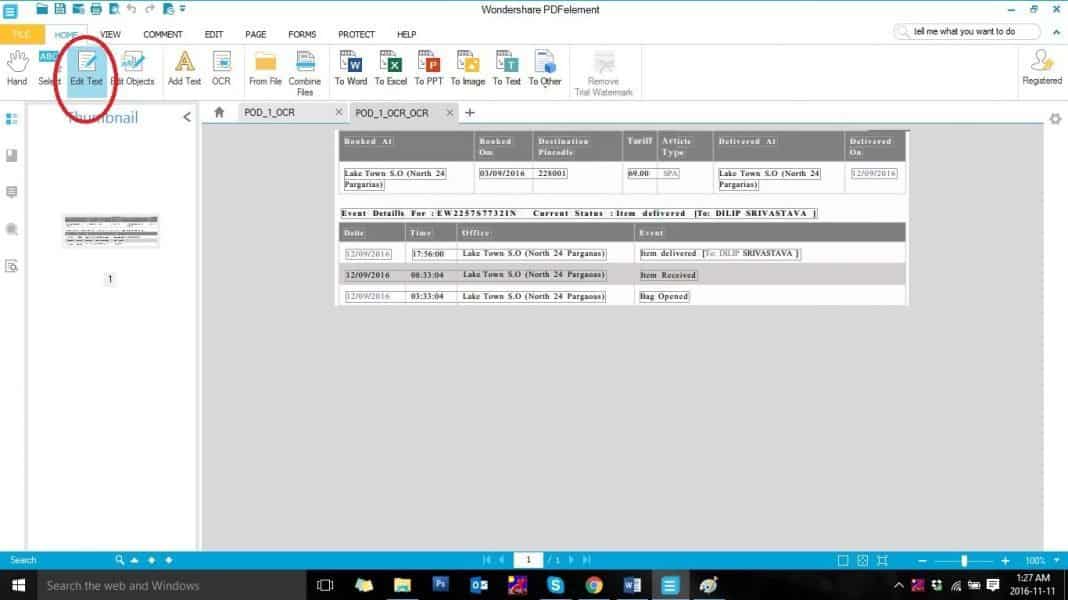Click the page number input field
1068x600 pixels.
coord(528,560)
